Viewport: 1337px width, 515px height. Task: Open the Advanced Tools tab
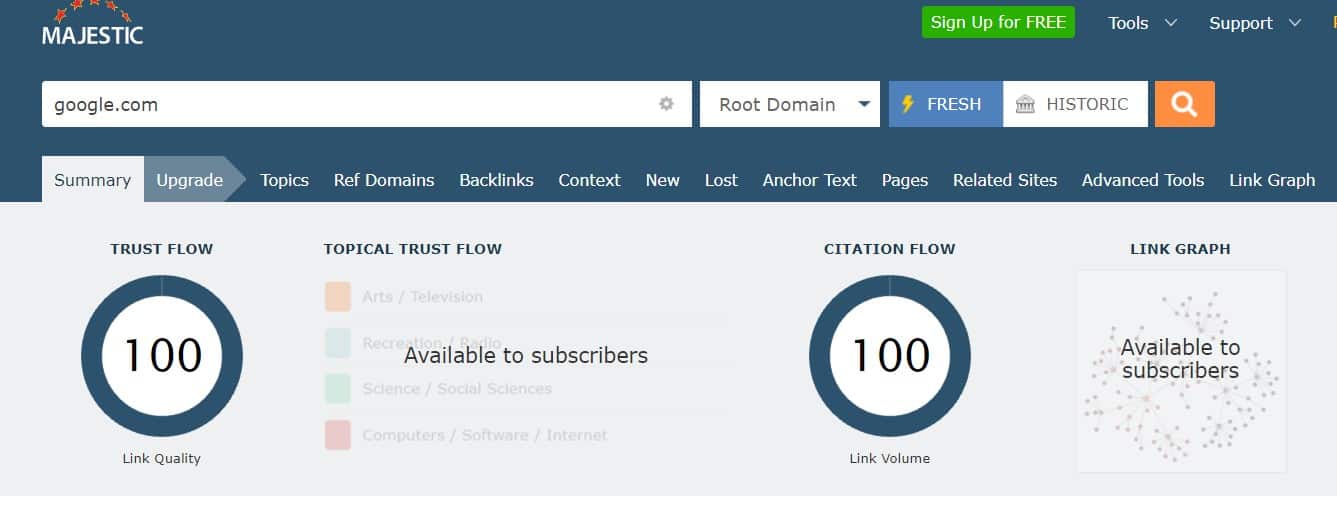(1143, 180)
